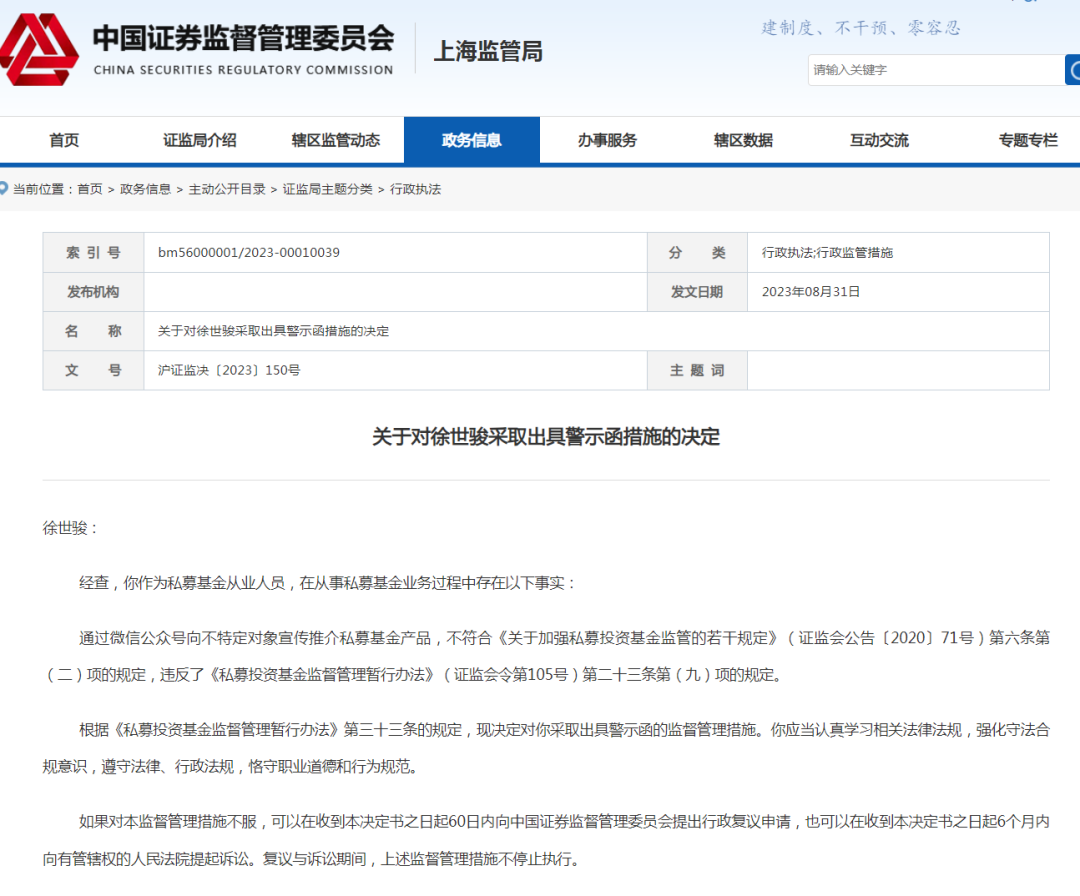Open the 办事服务 section
This screenshot has height=896, width=1080.
pyautogui.click(x=607, y=140)
